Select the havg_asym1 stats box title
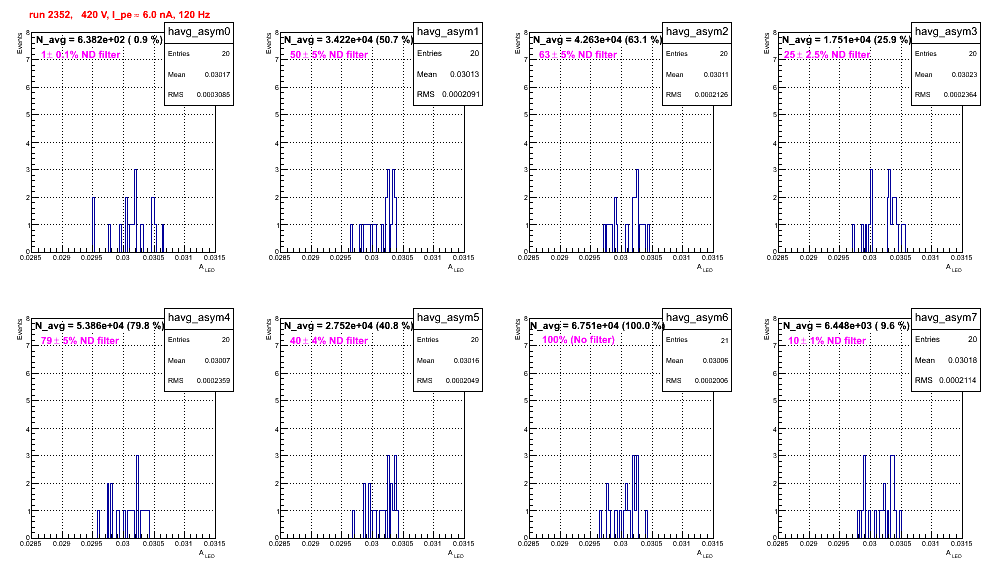The height and width of the screenshot is (572, 996). click(448, 31)
